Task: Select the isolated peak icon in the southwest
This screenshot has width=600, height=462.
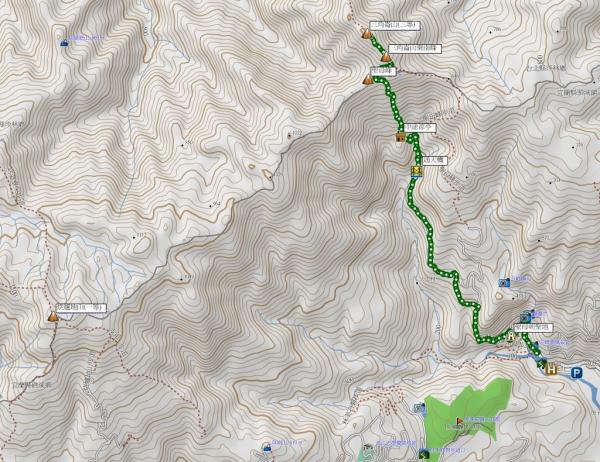Action: (x=53, y=317)
